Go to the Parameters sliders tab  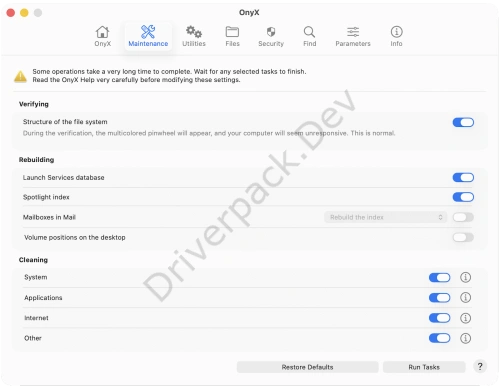pos(353,36)
